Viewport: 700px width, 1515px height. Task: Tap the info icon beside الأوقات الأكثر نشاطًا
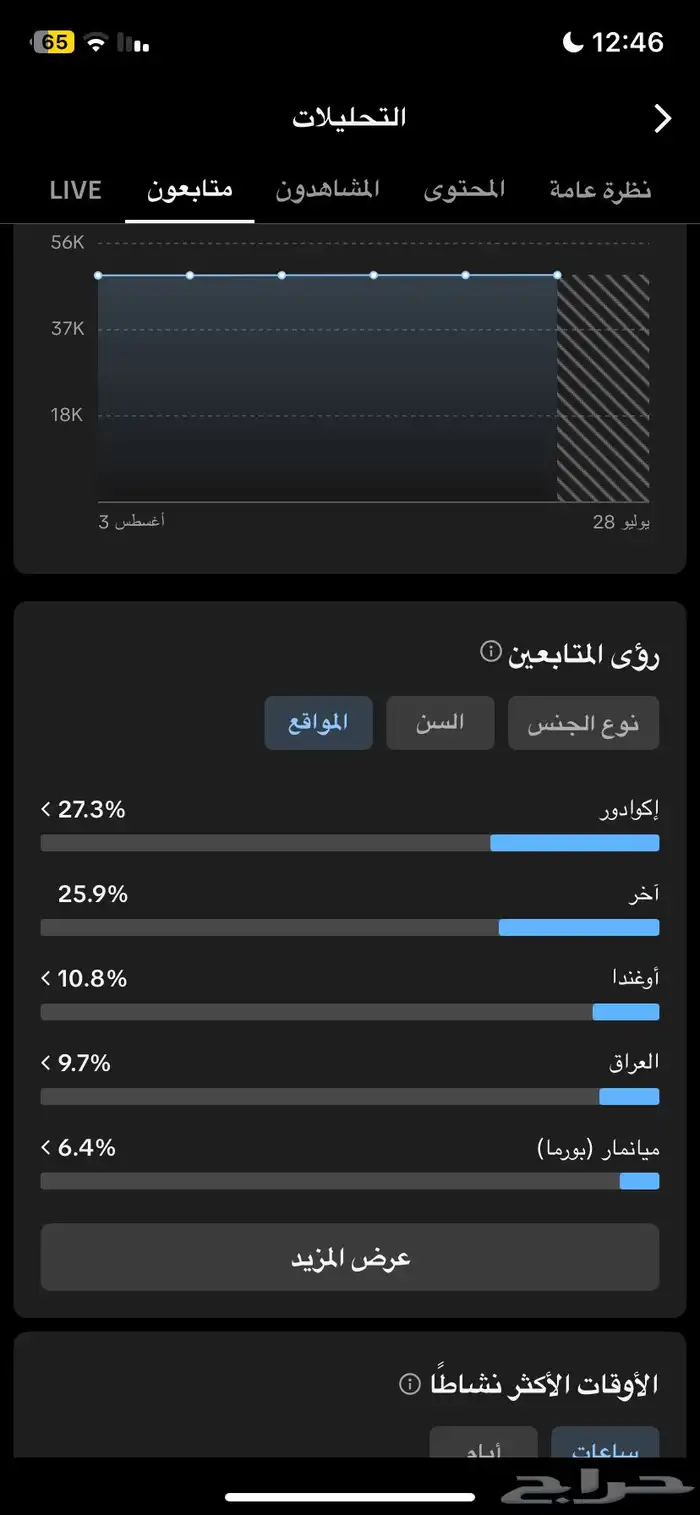click(x=409, y=1384)
